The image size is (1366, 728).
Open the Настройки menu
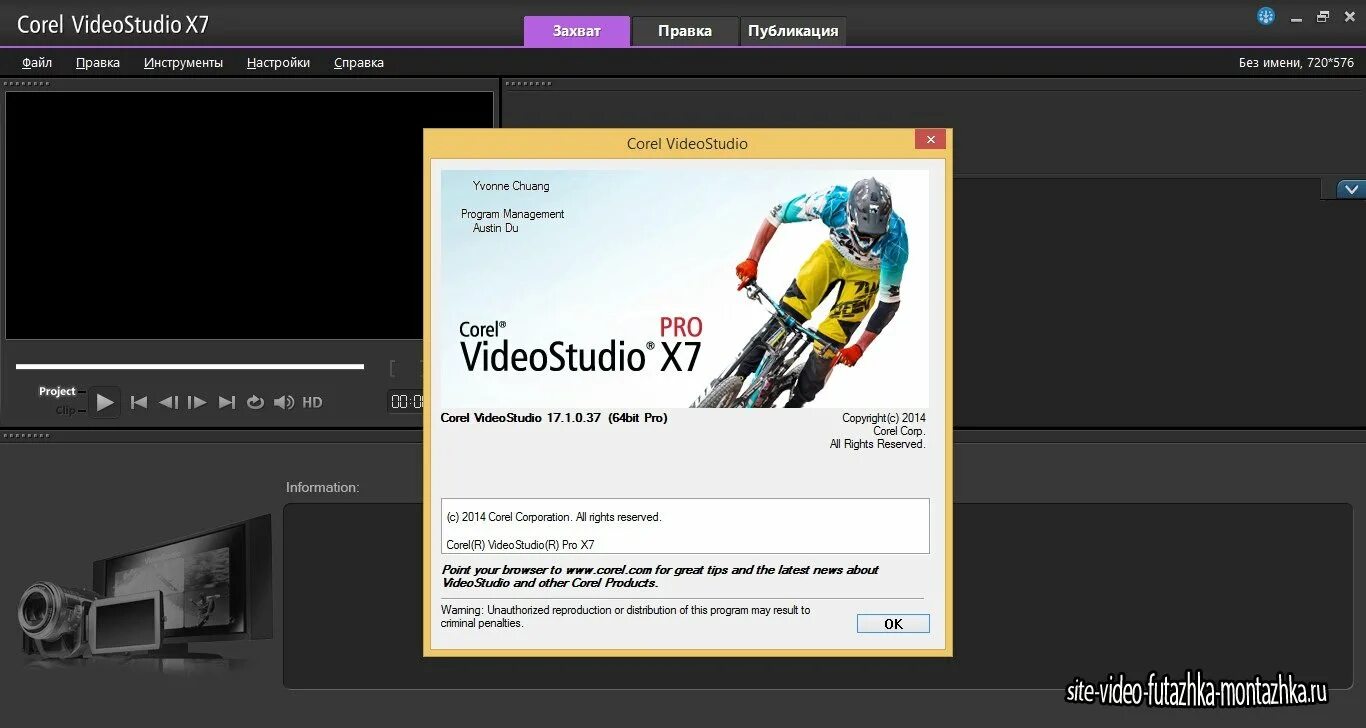(x=278, y=62)
